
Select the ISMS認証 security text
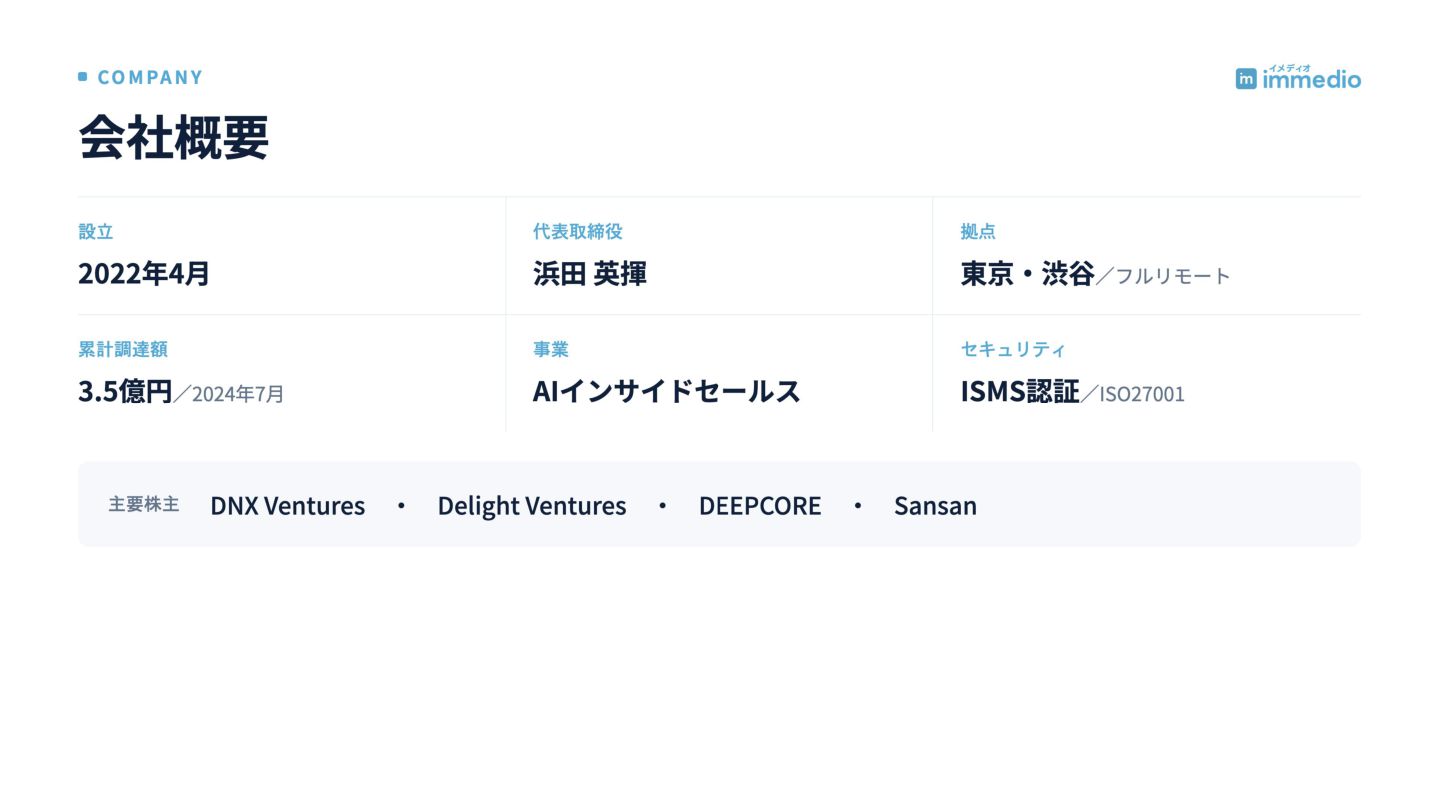point(1020,391)
